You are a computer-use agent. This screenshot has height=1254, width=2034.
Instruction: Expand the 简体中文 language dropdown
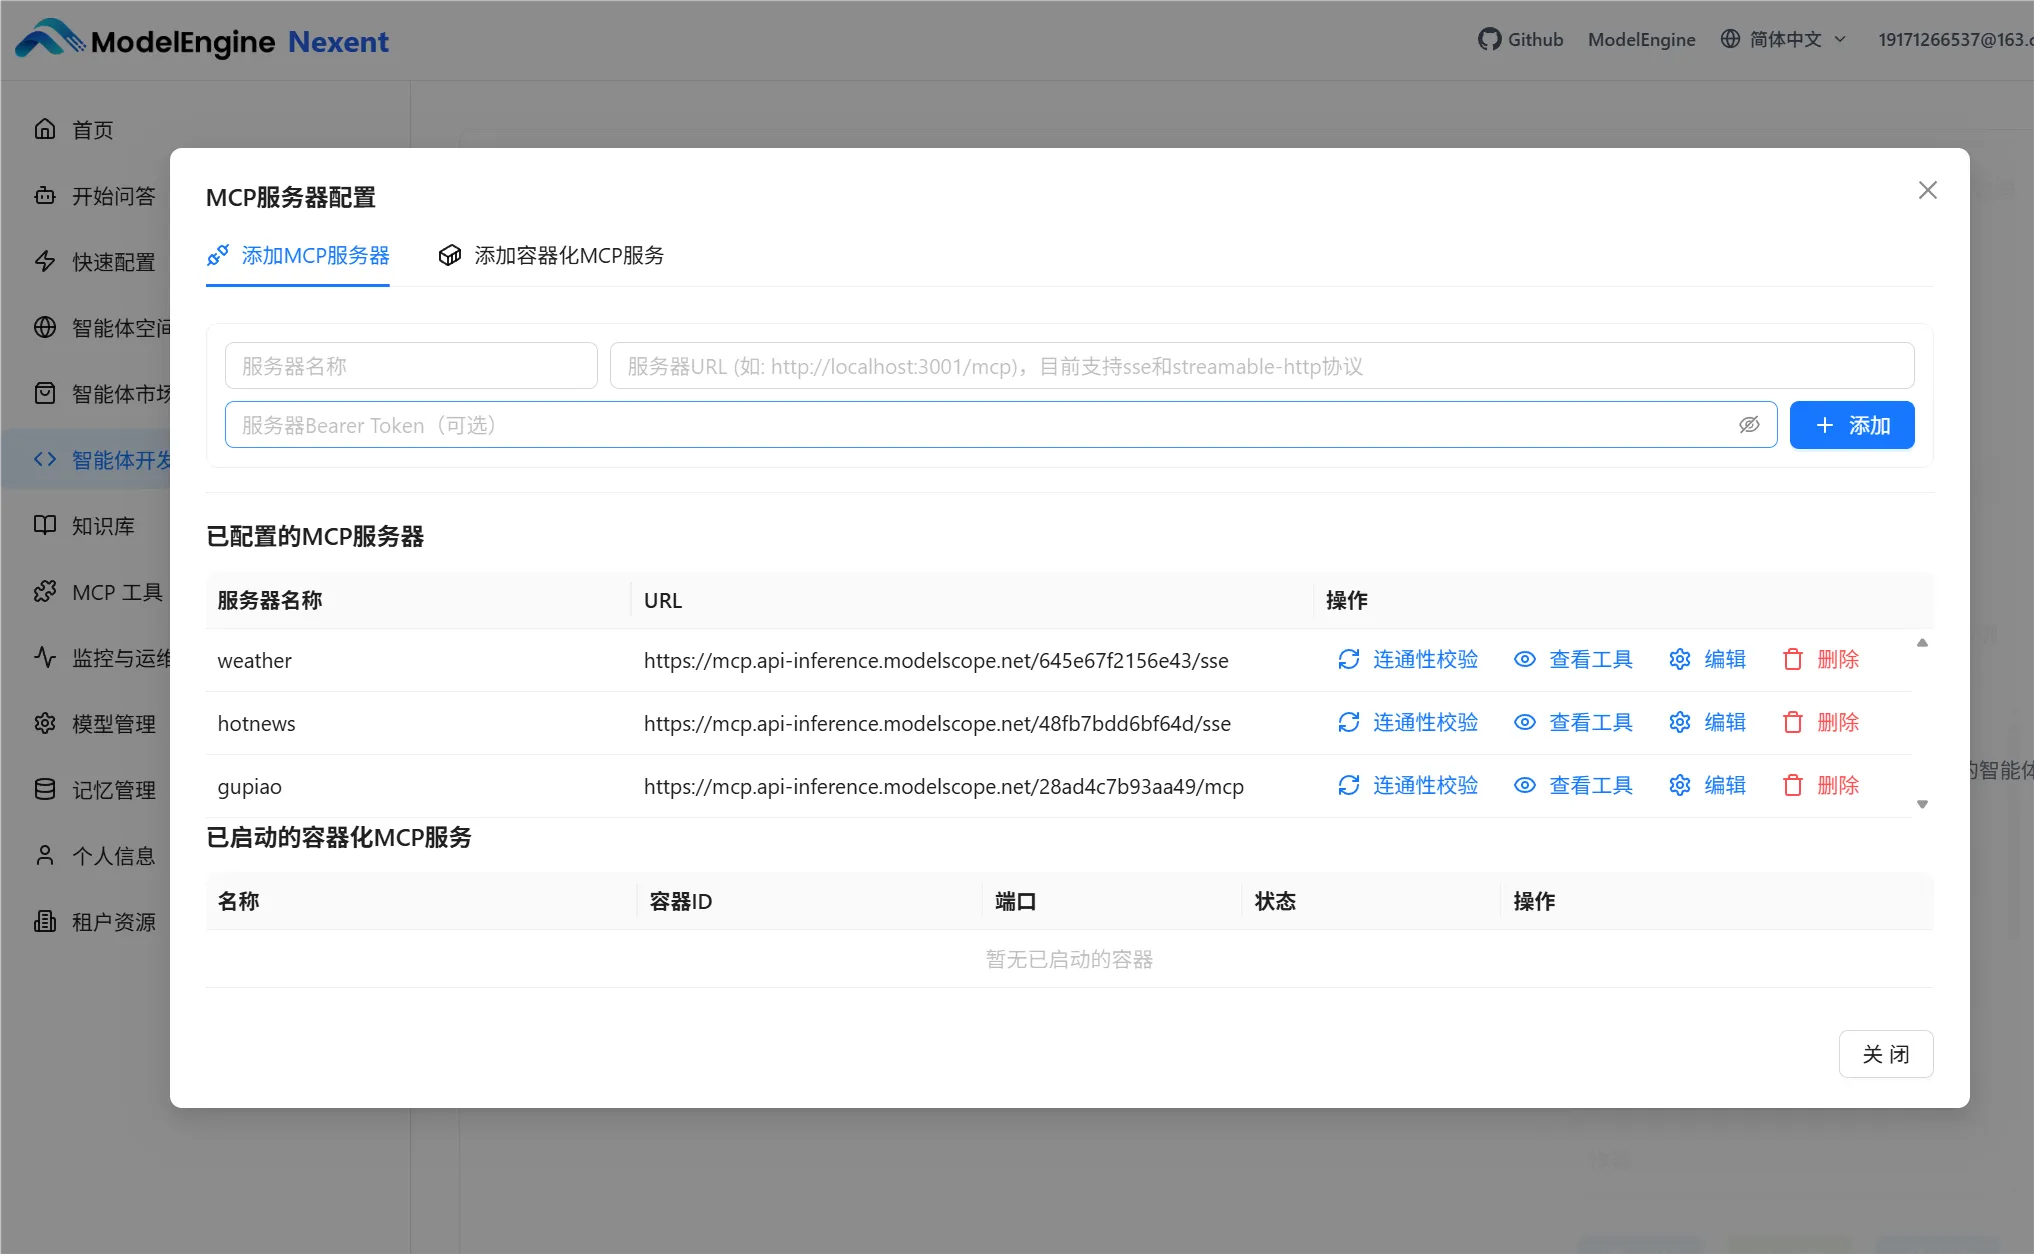[x=1784, y=39]
